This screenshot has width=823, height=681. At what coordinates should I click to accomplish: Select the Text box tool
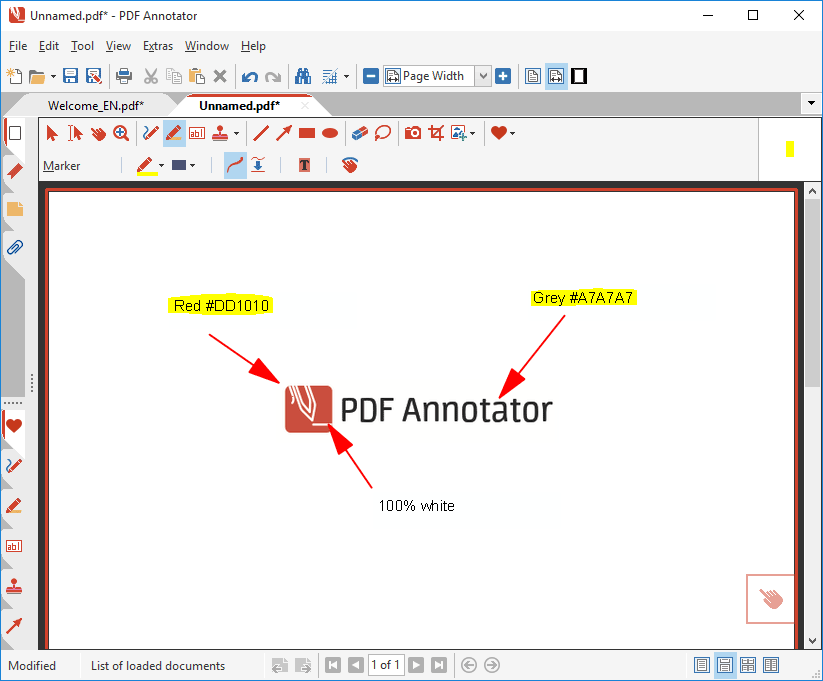197,133
